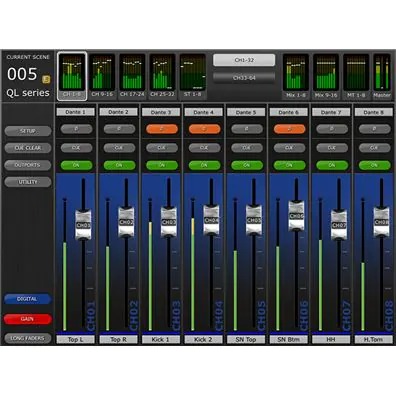
Task: Enable the LONG FADERS view
Action: click(28, 338)
